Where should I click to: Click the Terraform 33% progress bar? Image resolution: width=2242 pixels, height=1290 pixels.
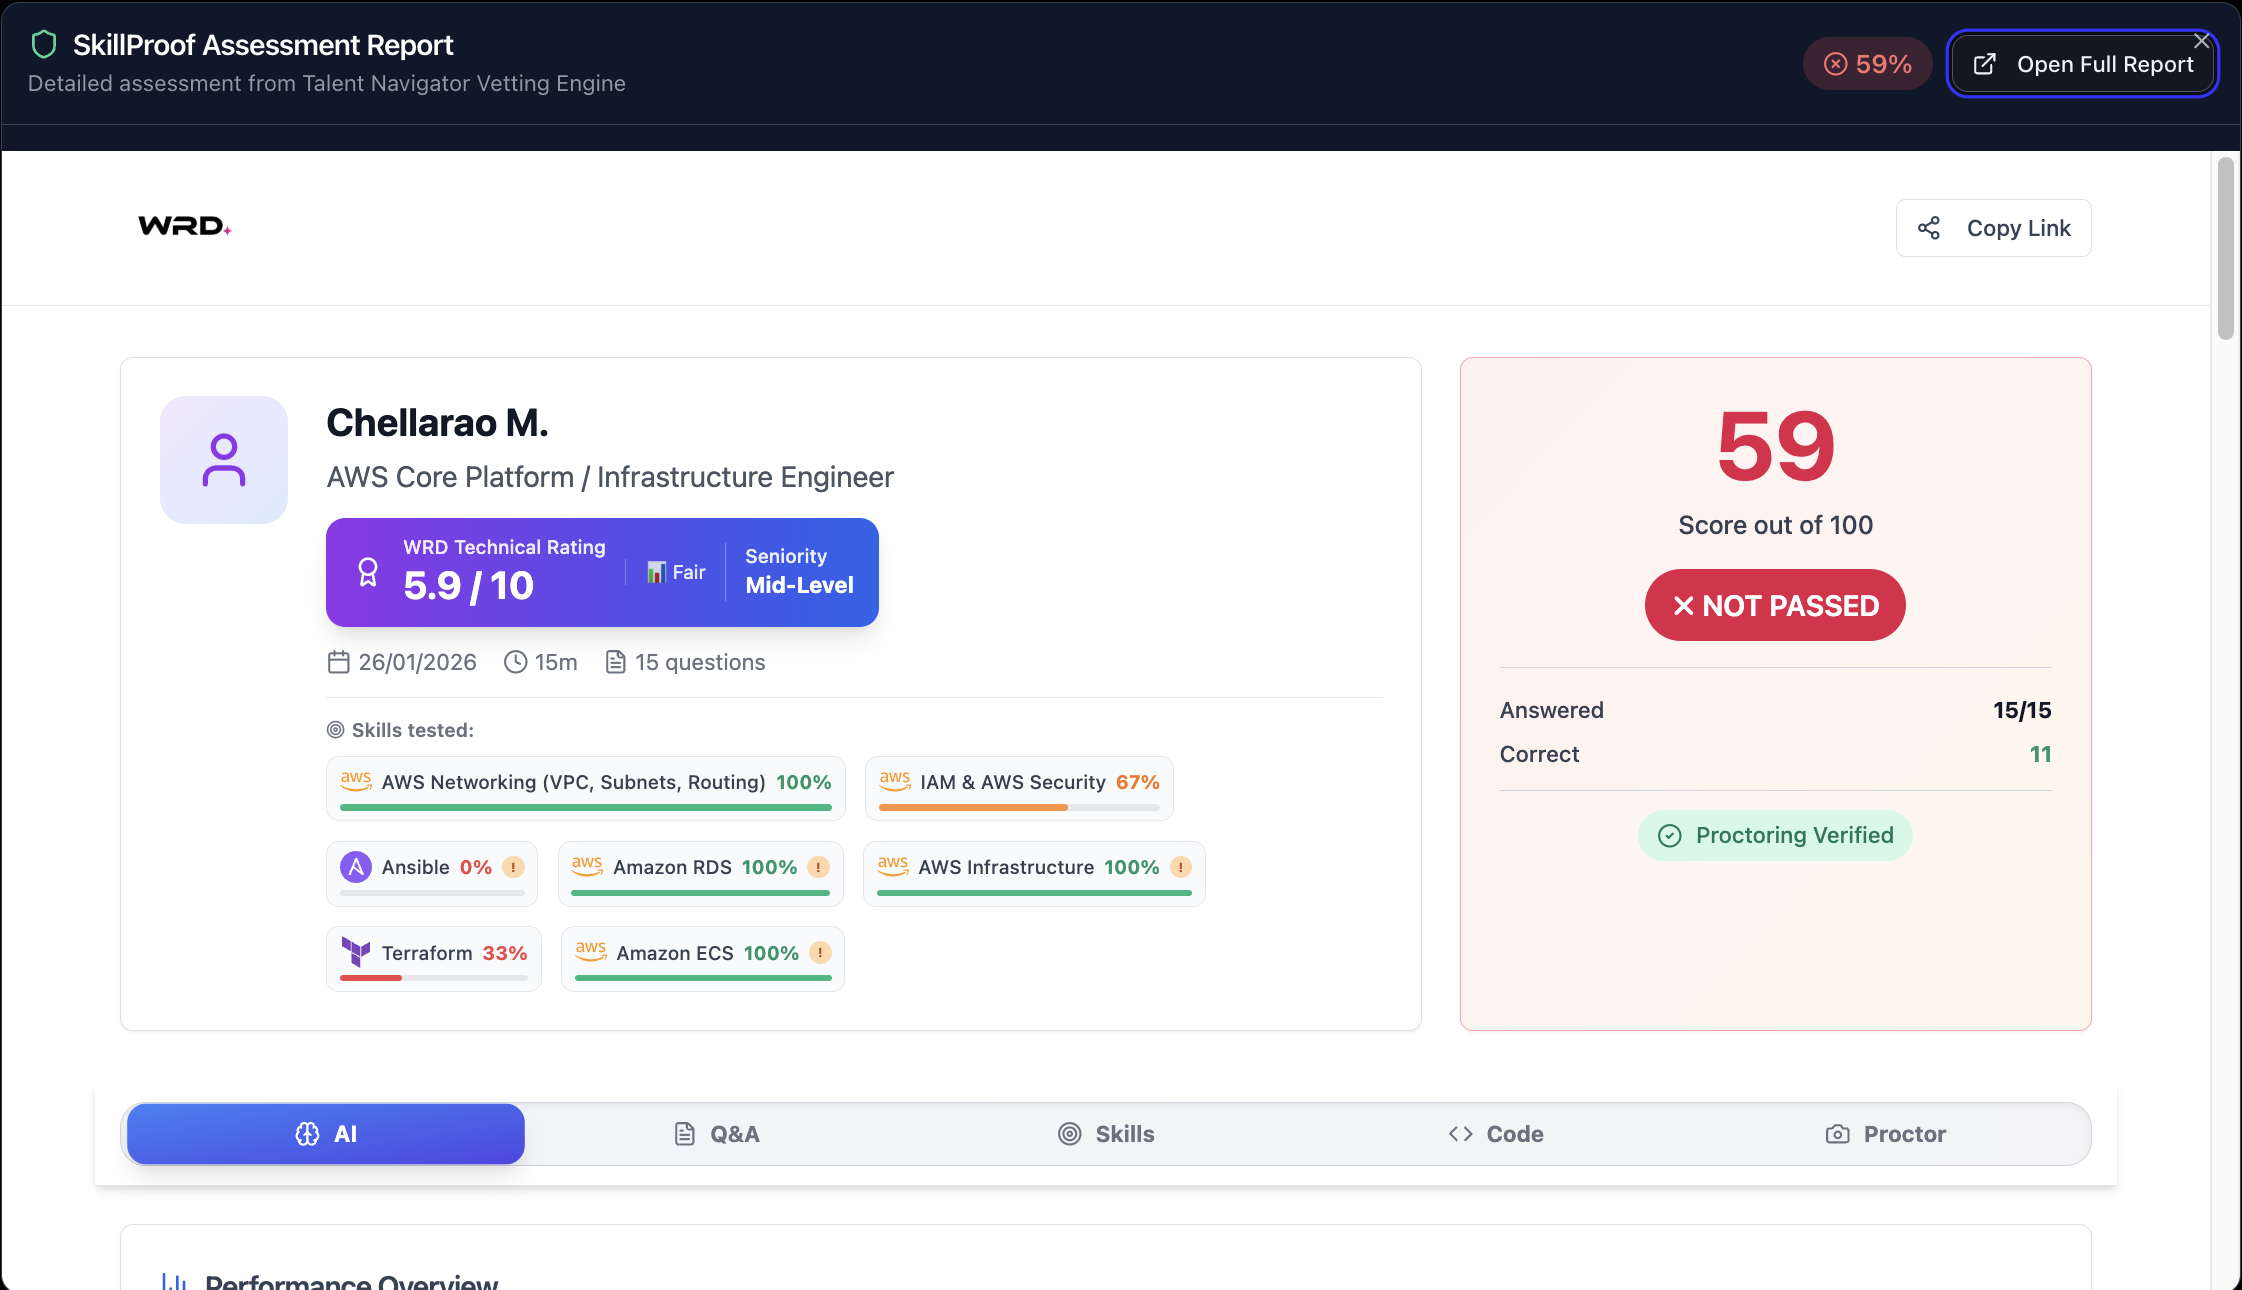click(x=433, y=978)
